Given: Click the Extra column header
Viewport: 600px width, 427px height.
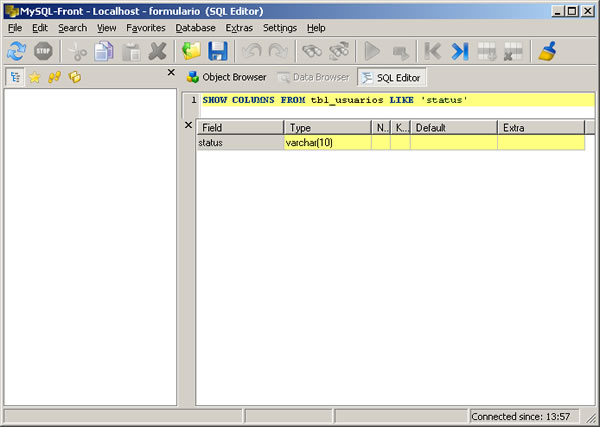Looking at the screenshot, I should pos(541,127).
